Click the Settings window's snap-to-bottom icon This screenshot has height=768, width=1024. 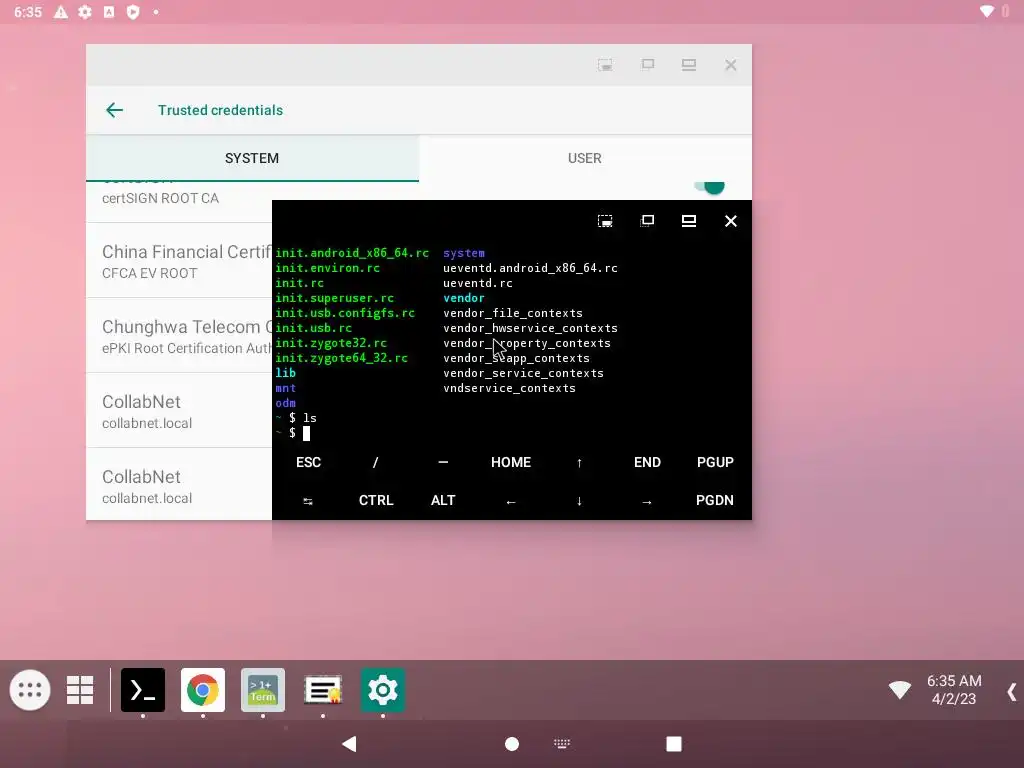(605, 65)
